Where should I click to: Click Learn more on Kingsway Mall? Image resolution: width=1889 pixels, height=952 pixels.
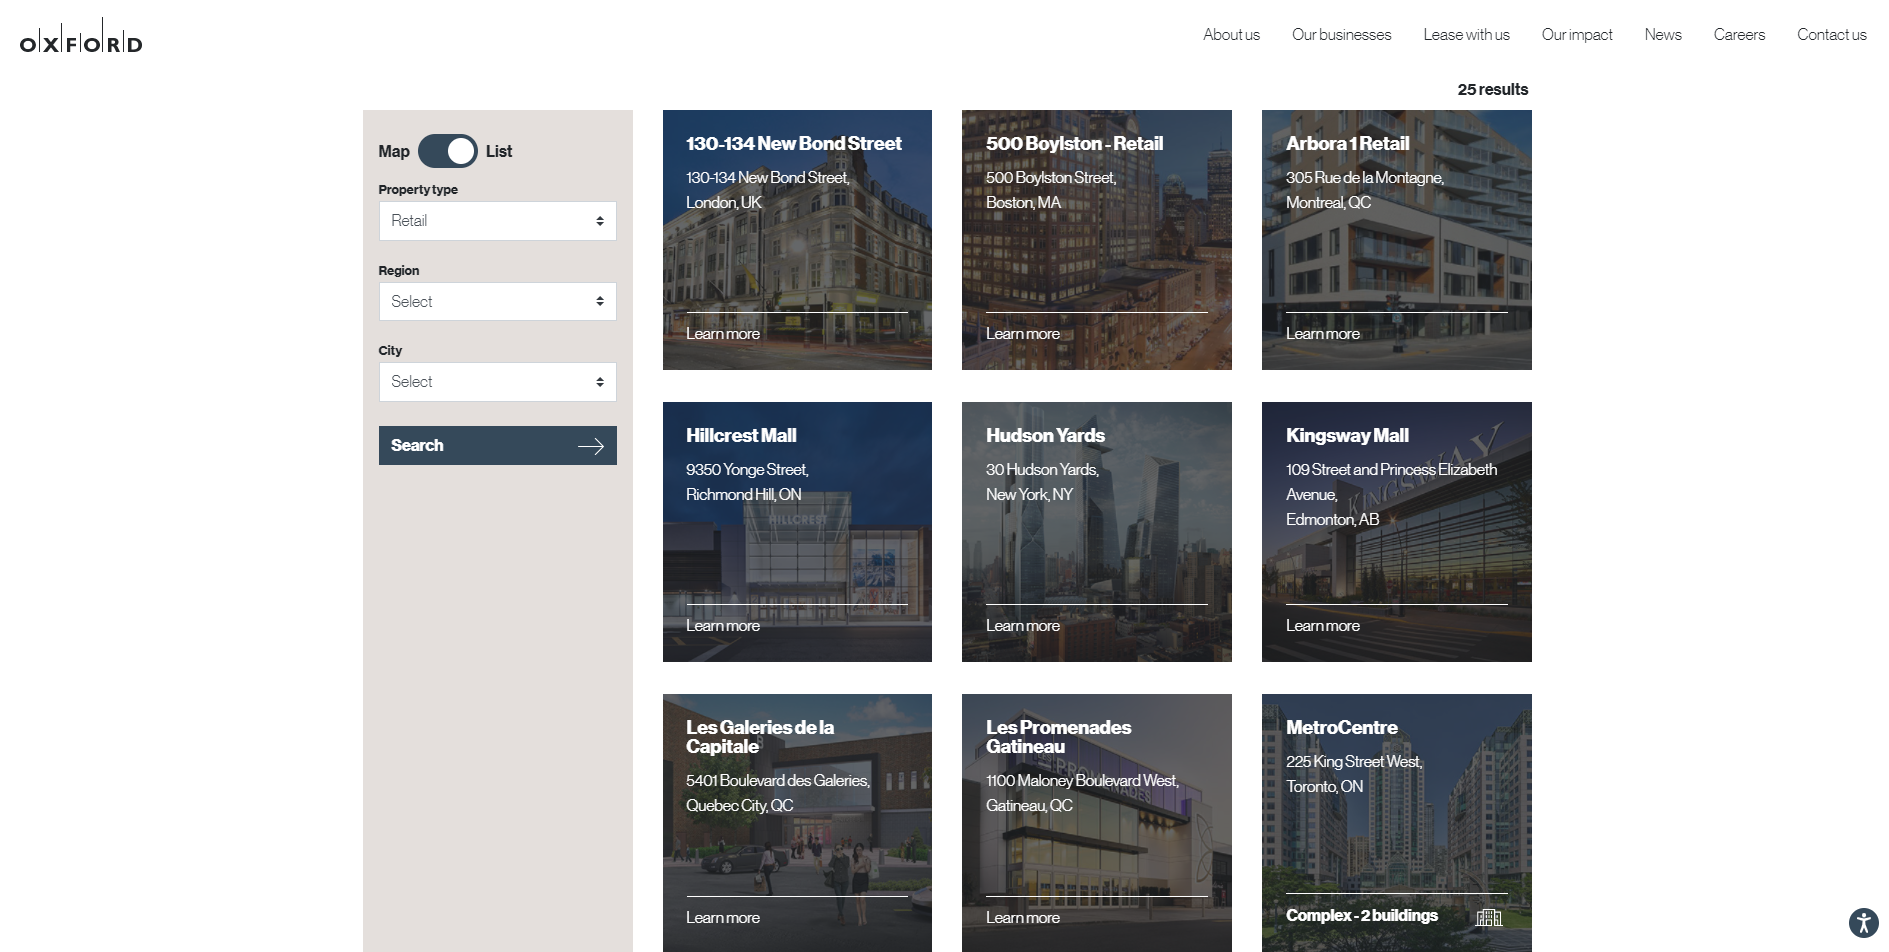1323,626
